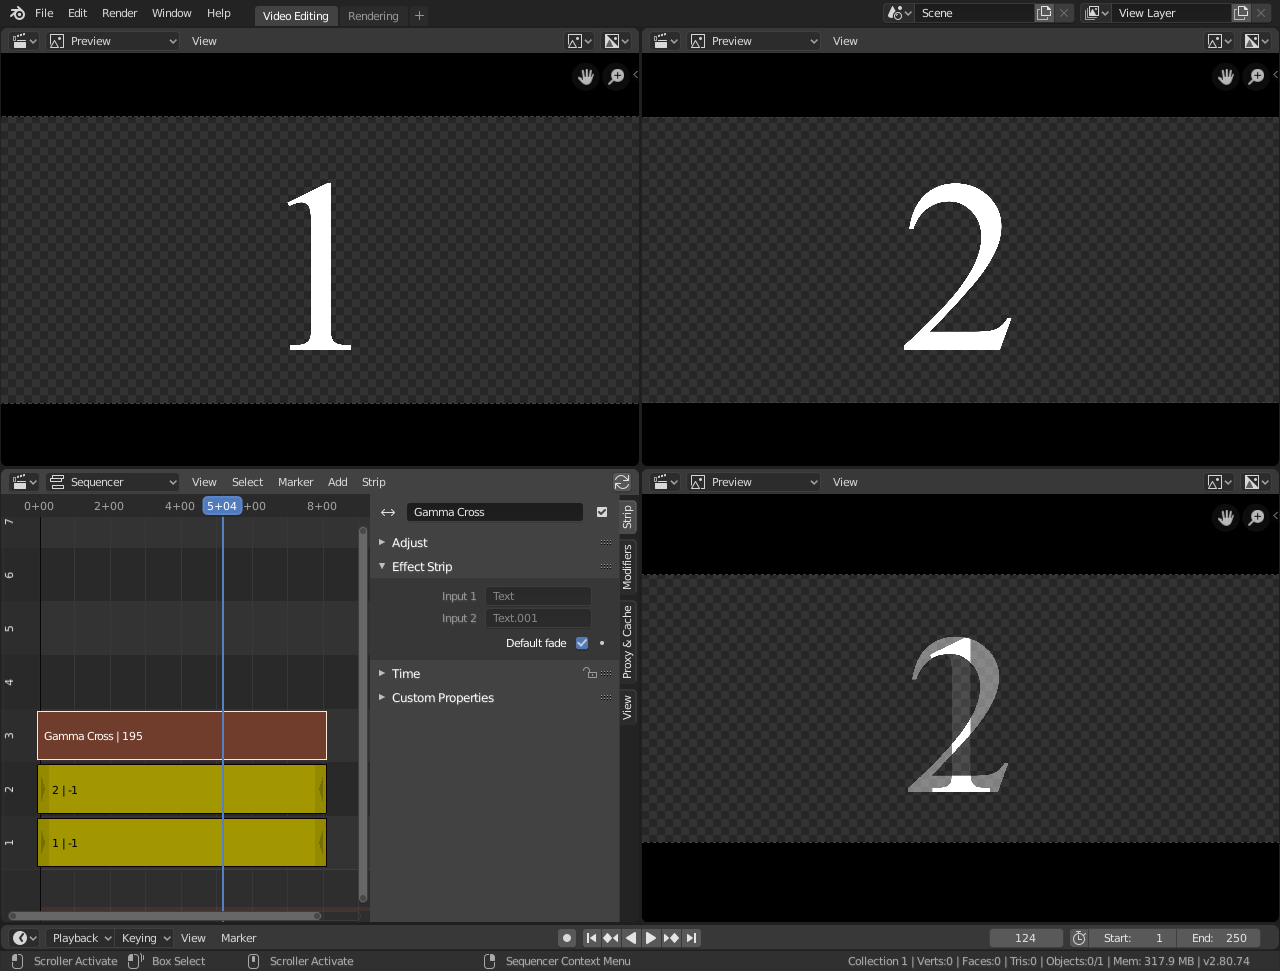
Task: Click the duplicate Scene button next to Scene name
Action: point(1043,12)
